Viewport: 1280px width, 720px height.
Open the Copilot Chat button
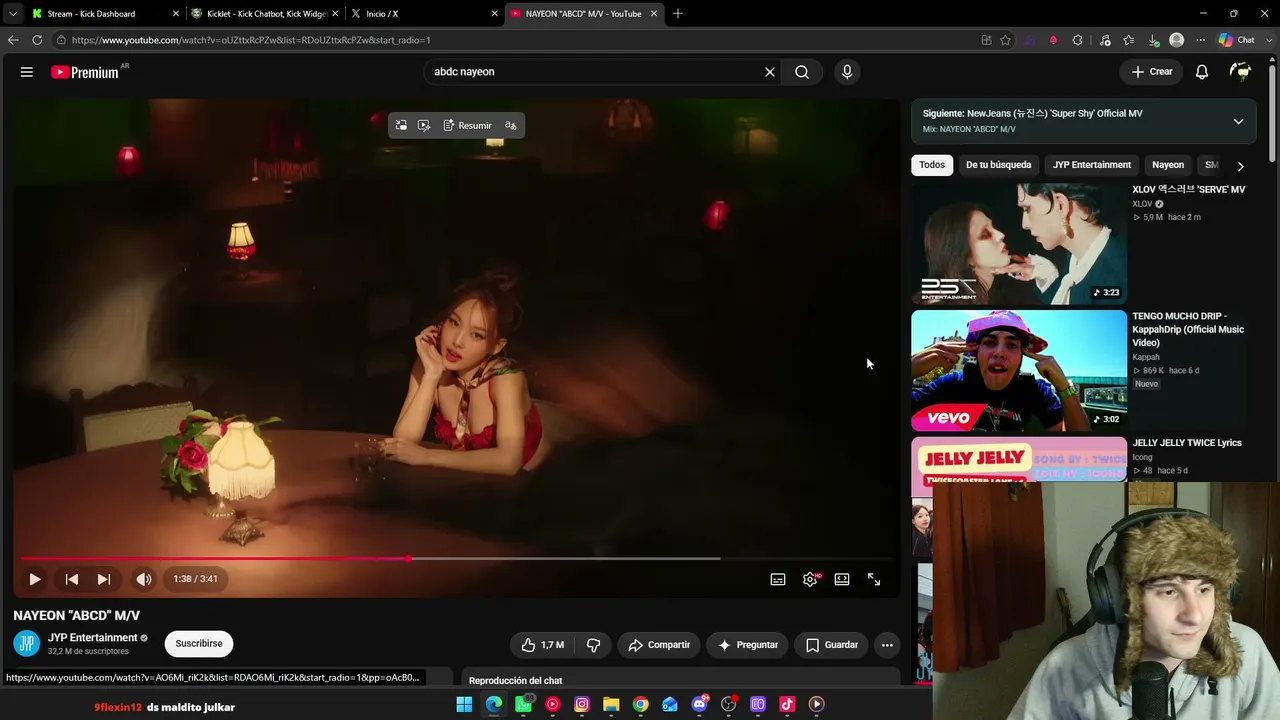(1237, 40)
